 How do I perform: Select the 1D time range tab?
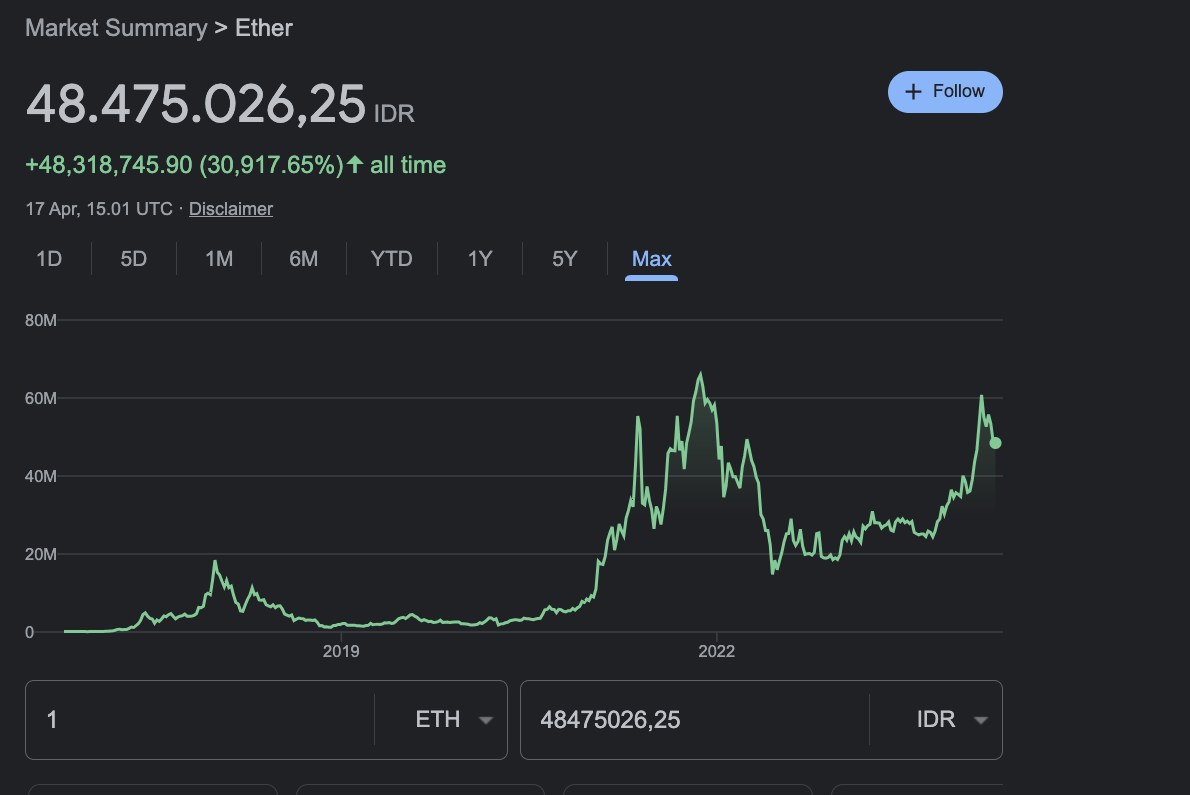click(49, 259)
